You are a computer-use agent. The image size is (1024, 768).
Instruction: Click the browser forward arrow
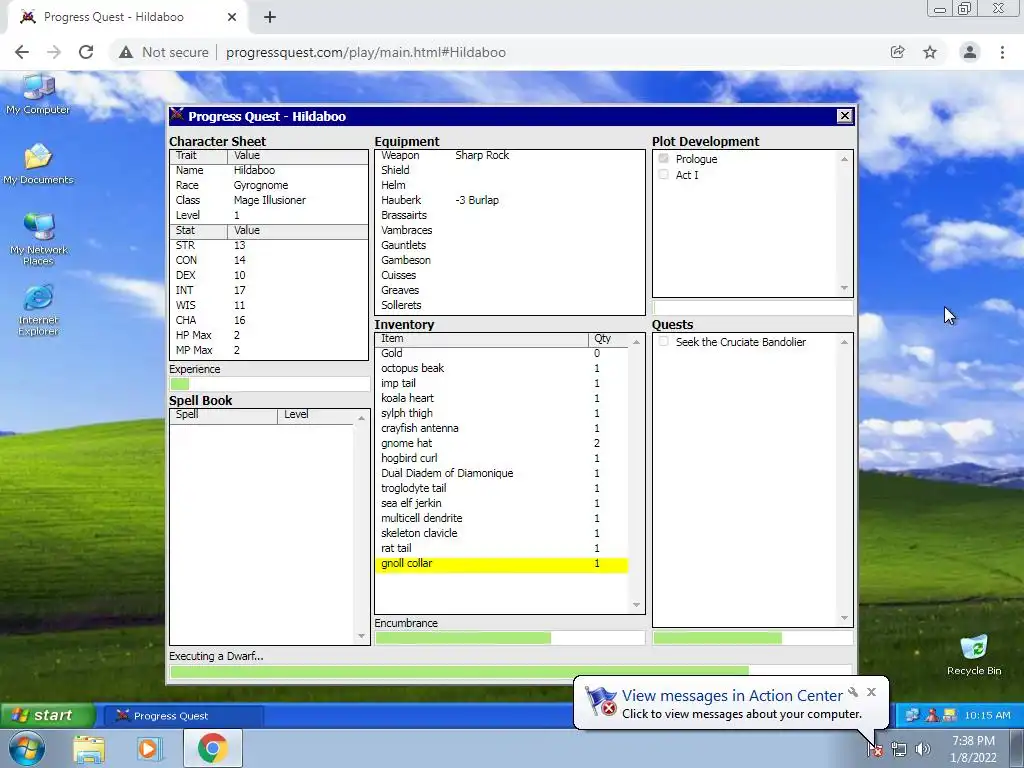[x=54, y=52]
